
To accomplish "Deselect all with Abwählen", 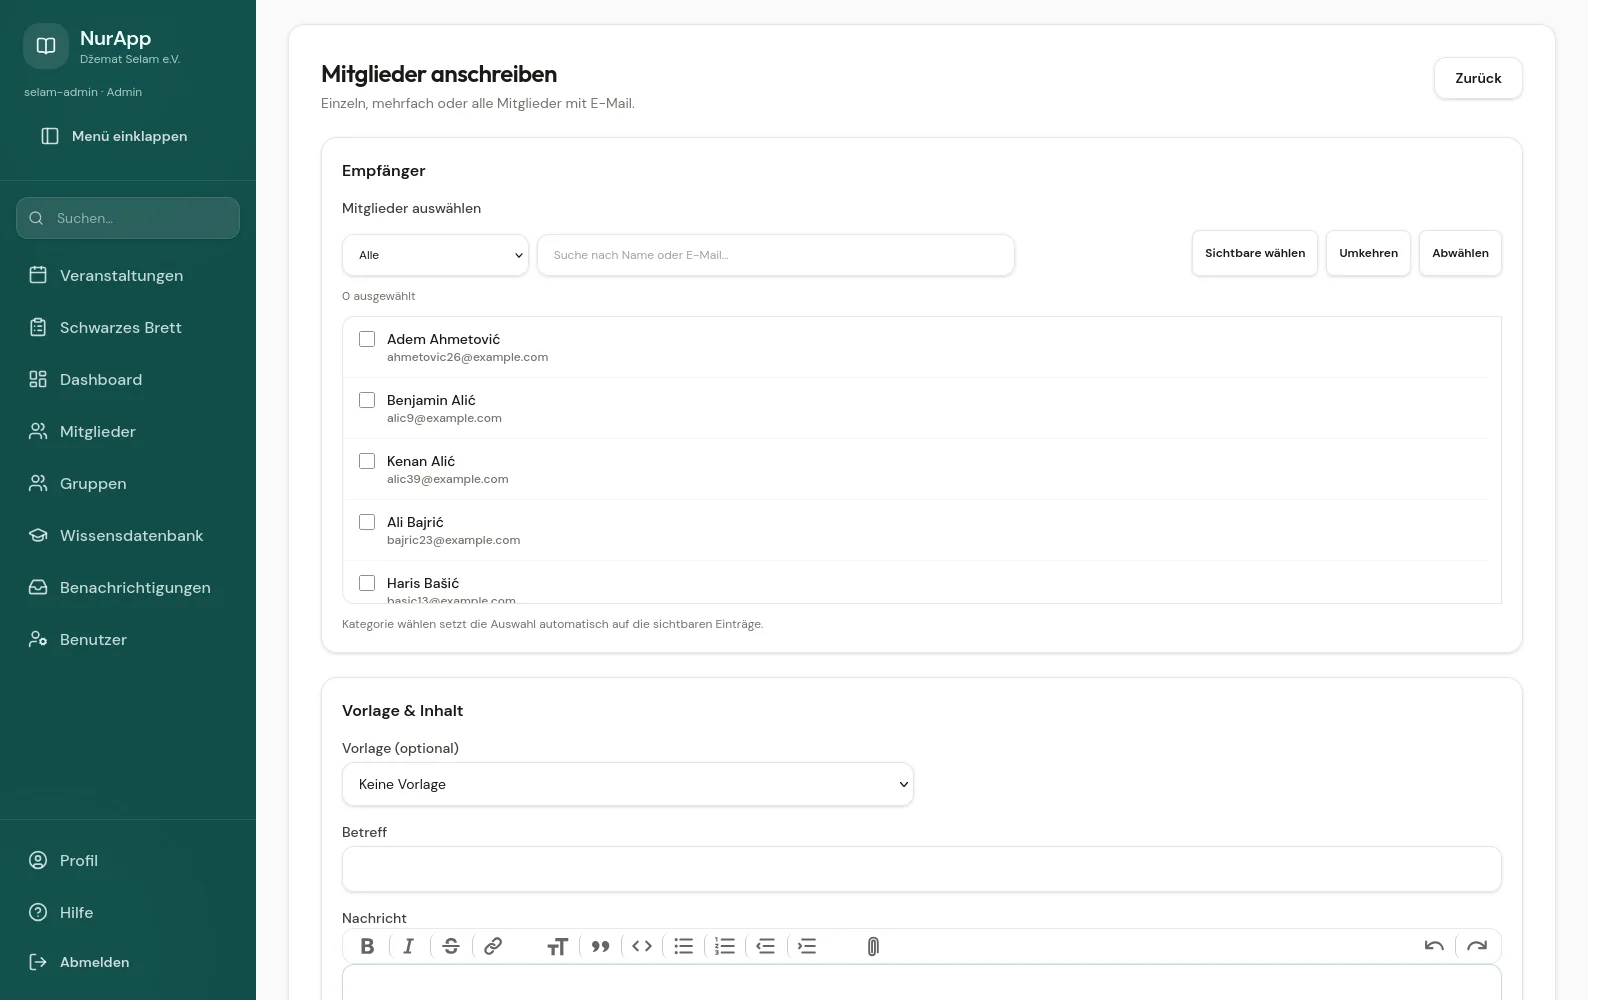I will [x=1460, y=253].
